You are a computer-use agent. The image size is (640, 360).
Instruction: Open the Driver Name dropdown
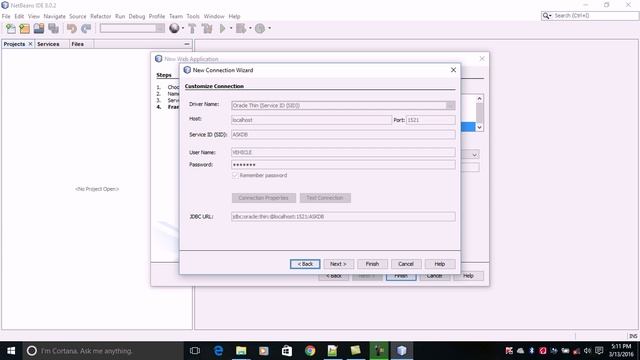pyautogui.click(x=450, y=105)
